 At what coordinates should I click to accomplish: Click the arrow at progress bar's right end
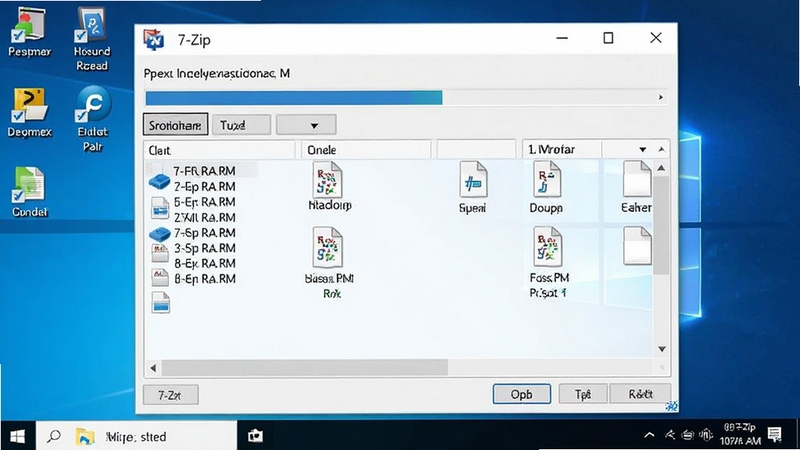661,97
